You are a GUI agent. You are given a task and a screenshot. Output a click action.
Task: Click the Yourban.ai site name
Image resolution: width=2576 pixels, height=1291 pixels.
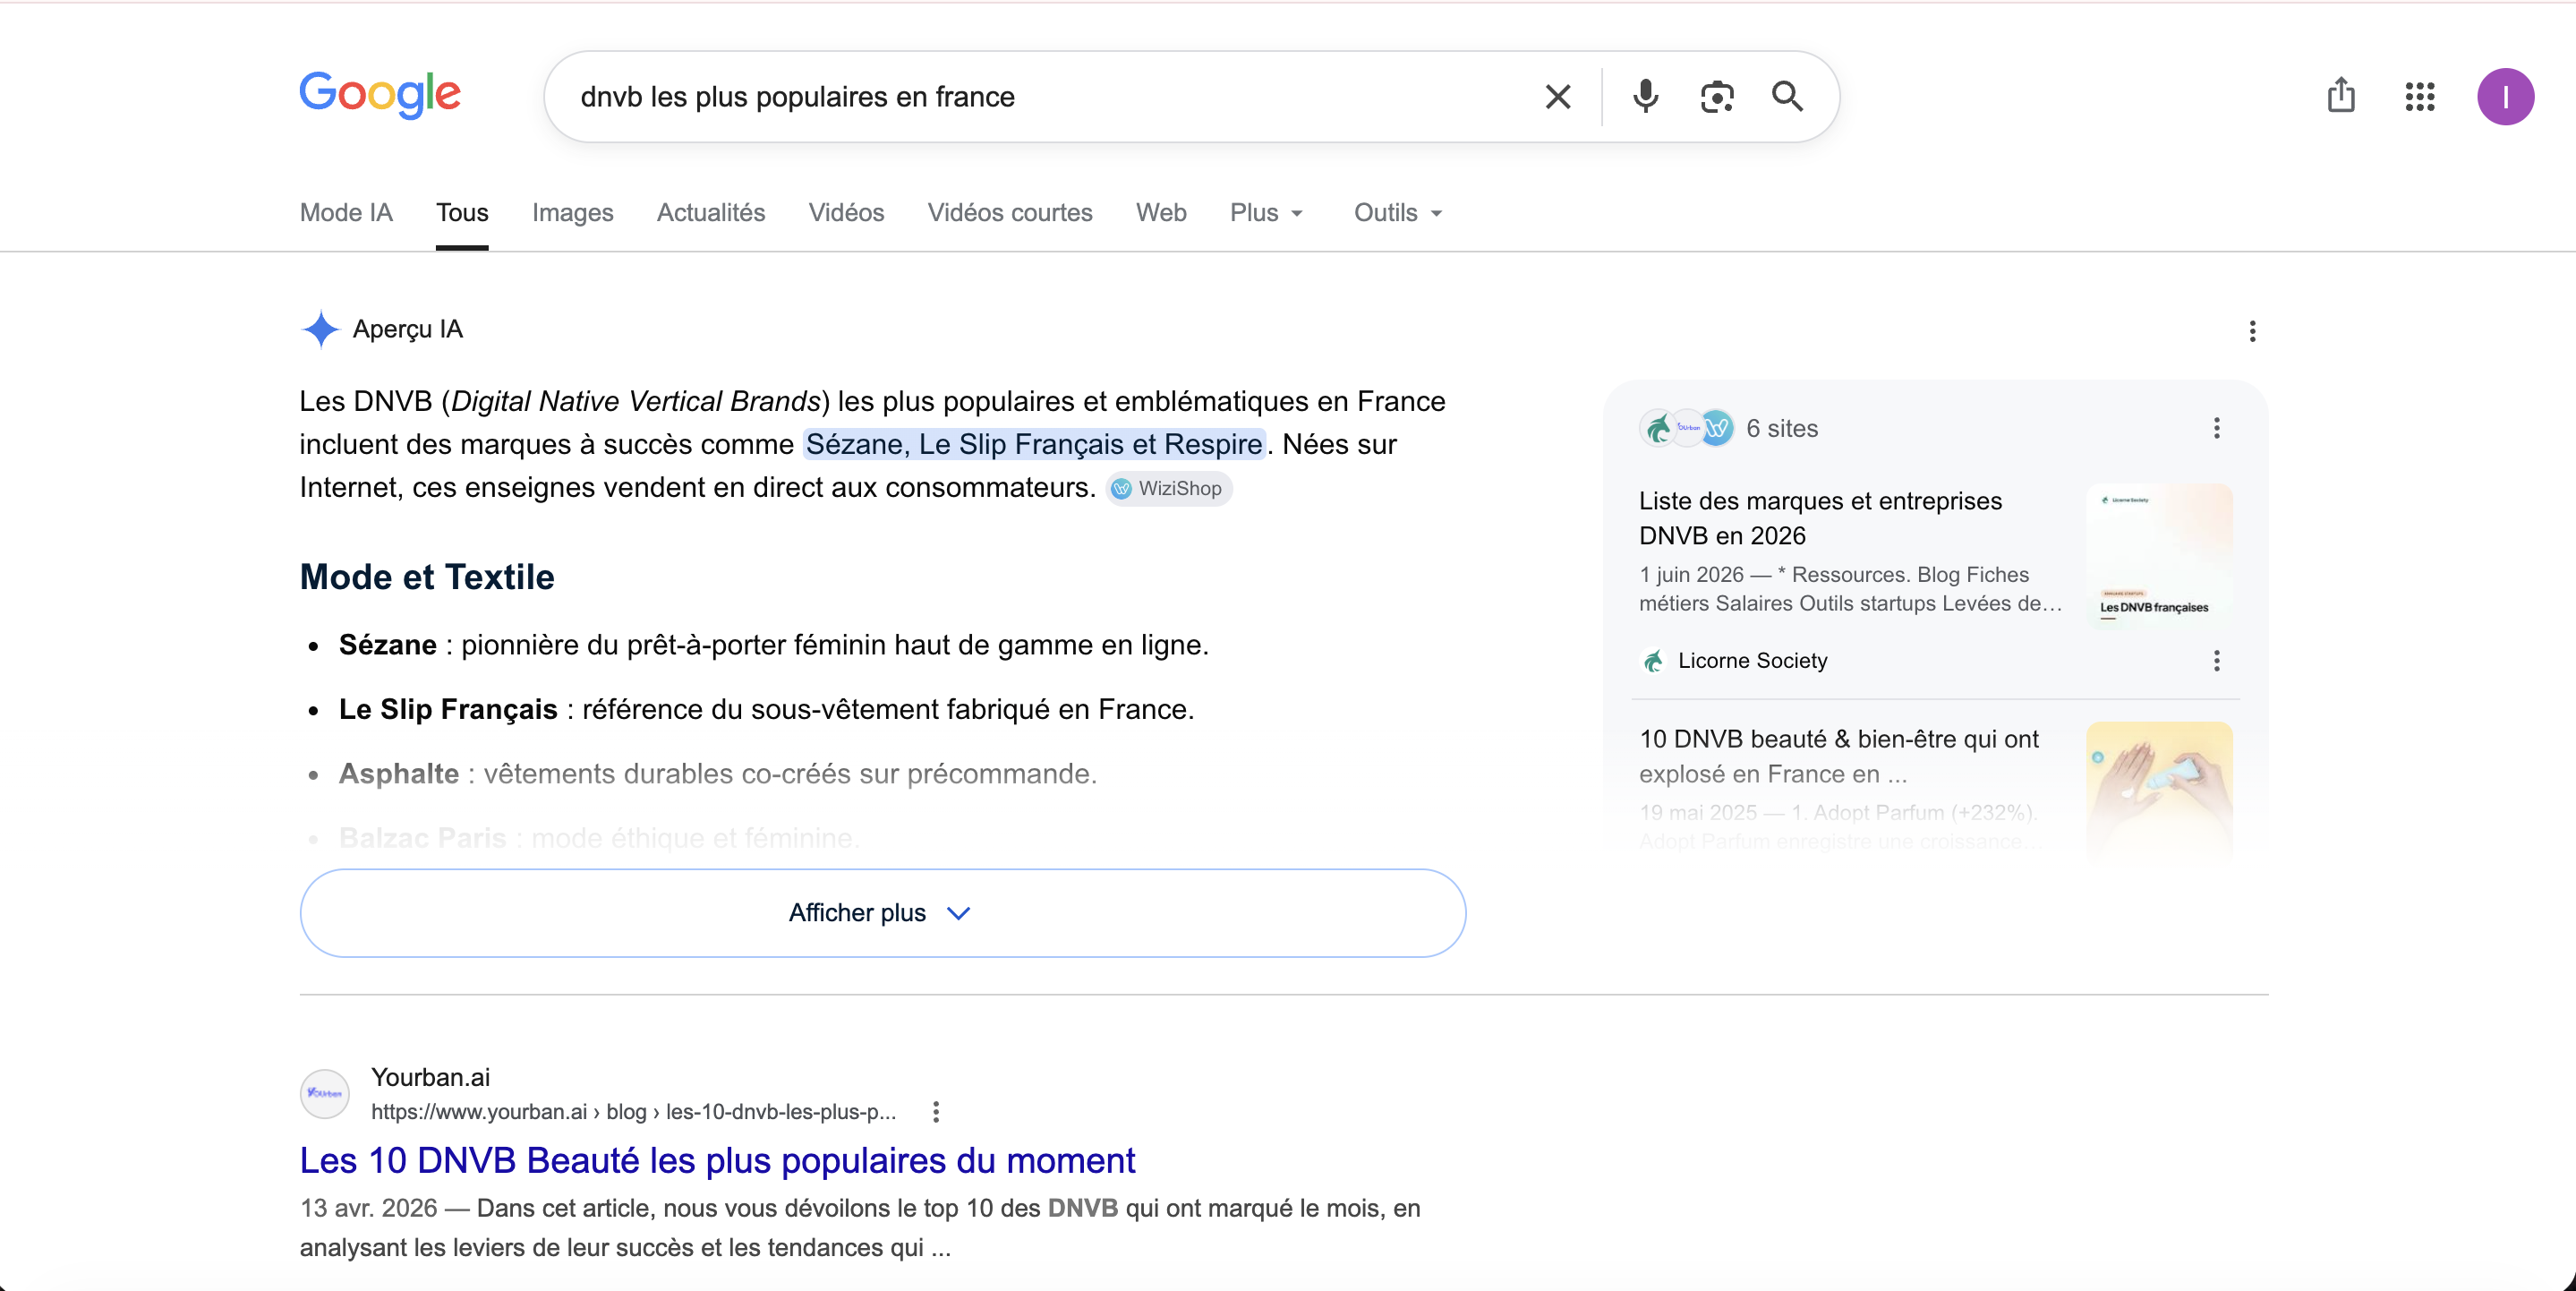pyautogui.click(x=430, y=1077)
